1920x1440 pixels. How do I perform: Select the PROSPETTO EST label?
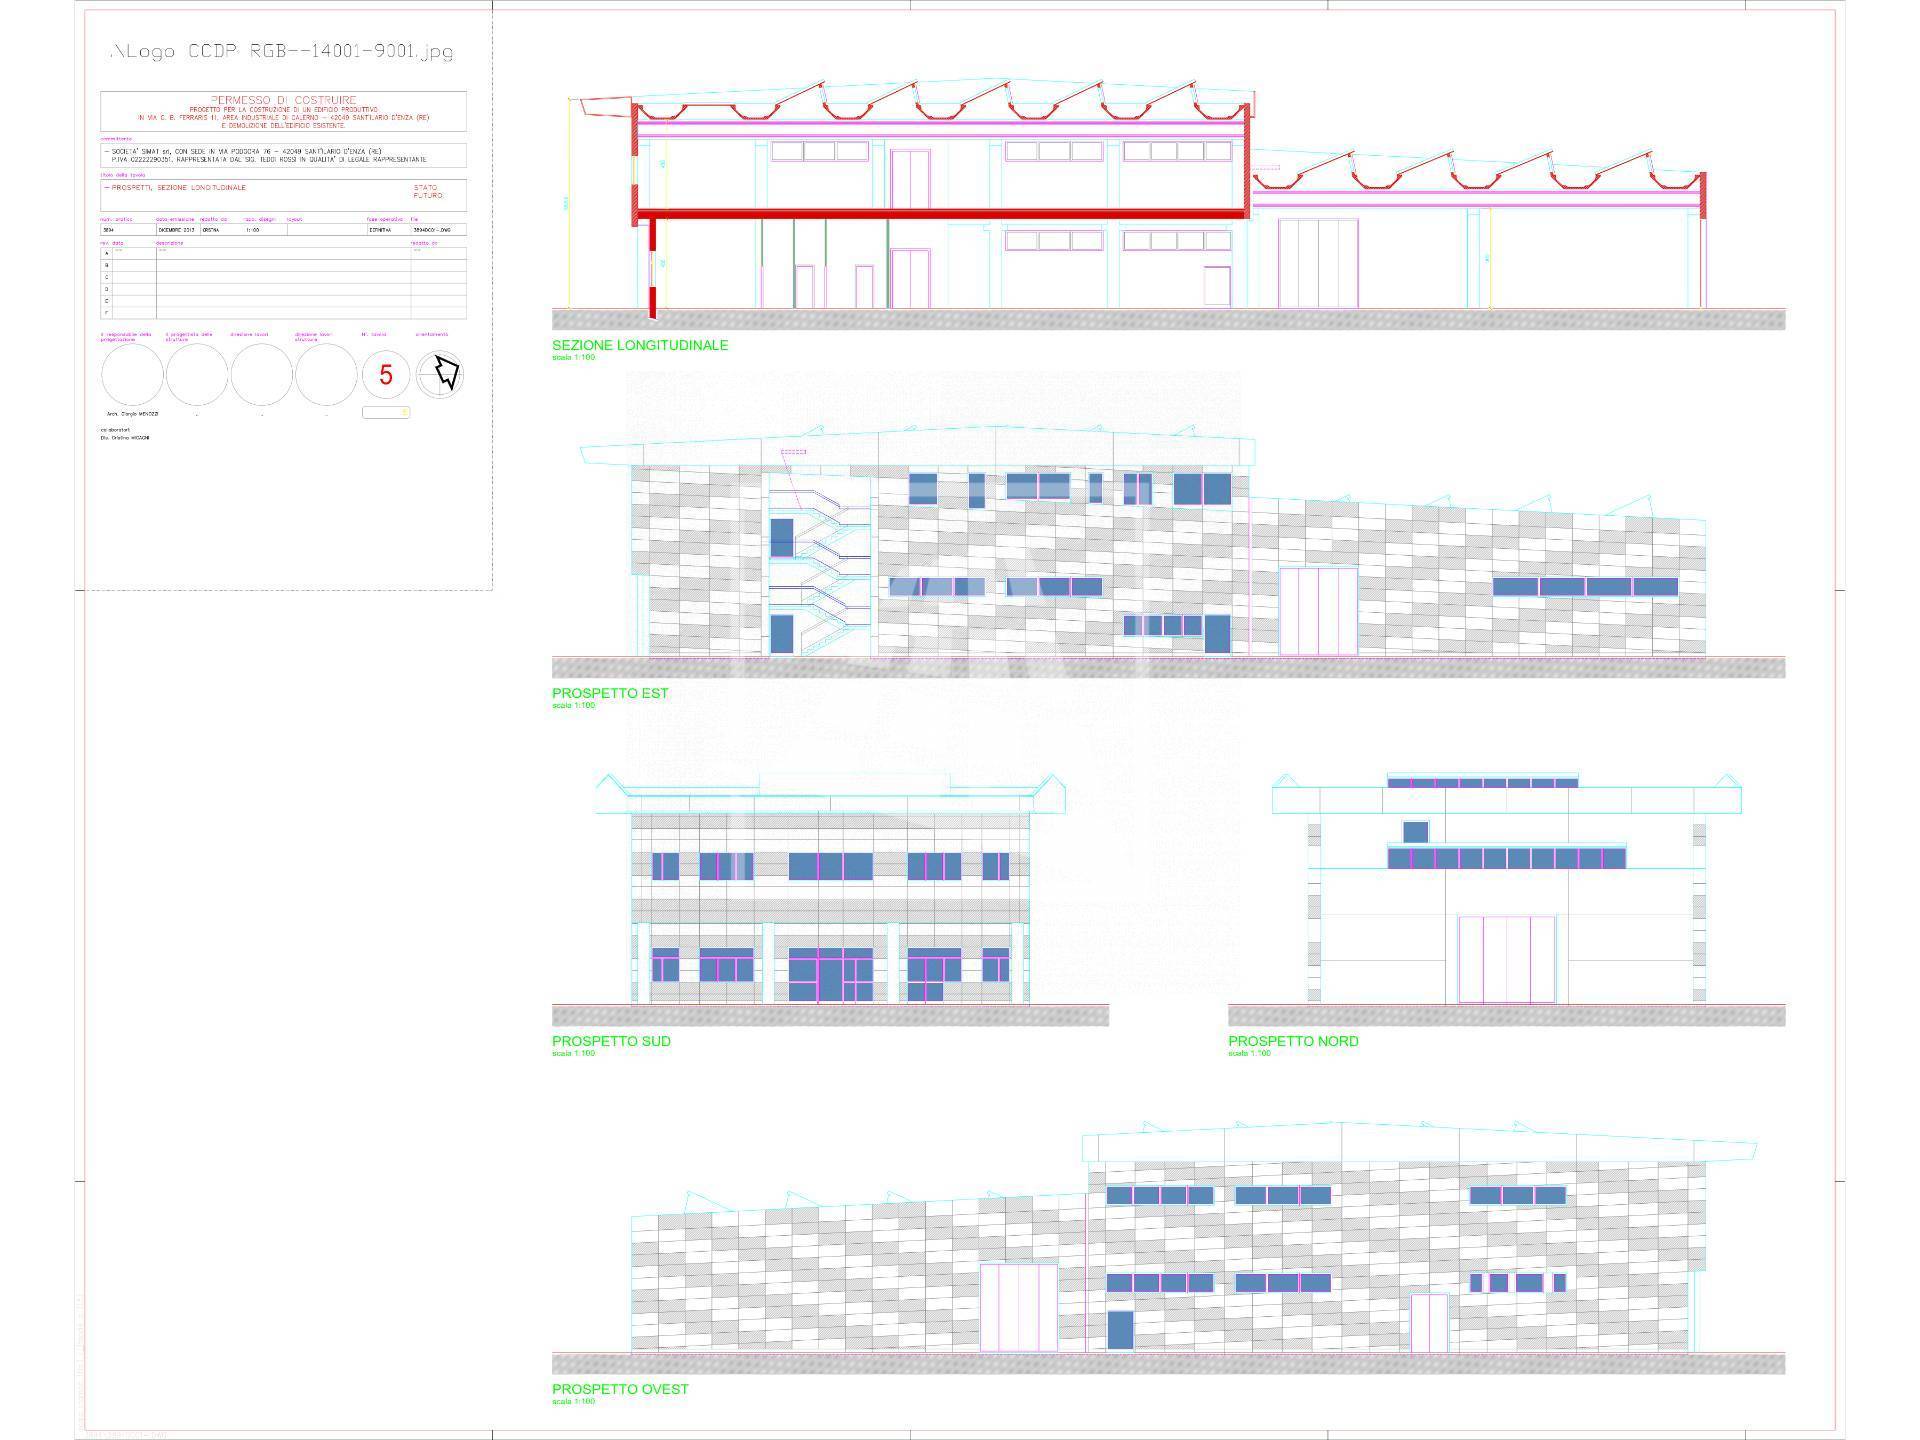610,693
